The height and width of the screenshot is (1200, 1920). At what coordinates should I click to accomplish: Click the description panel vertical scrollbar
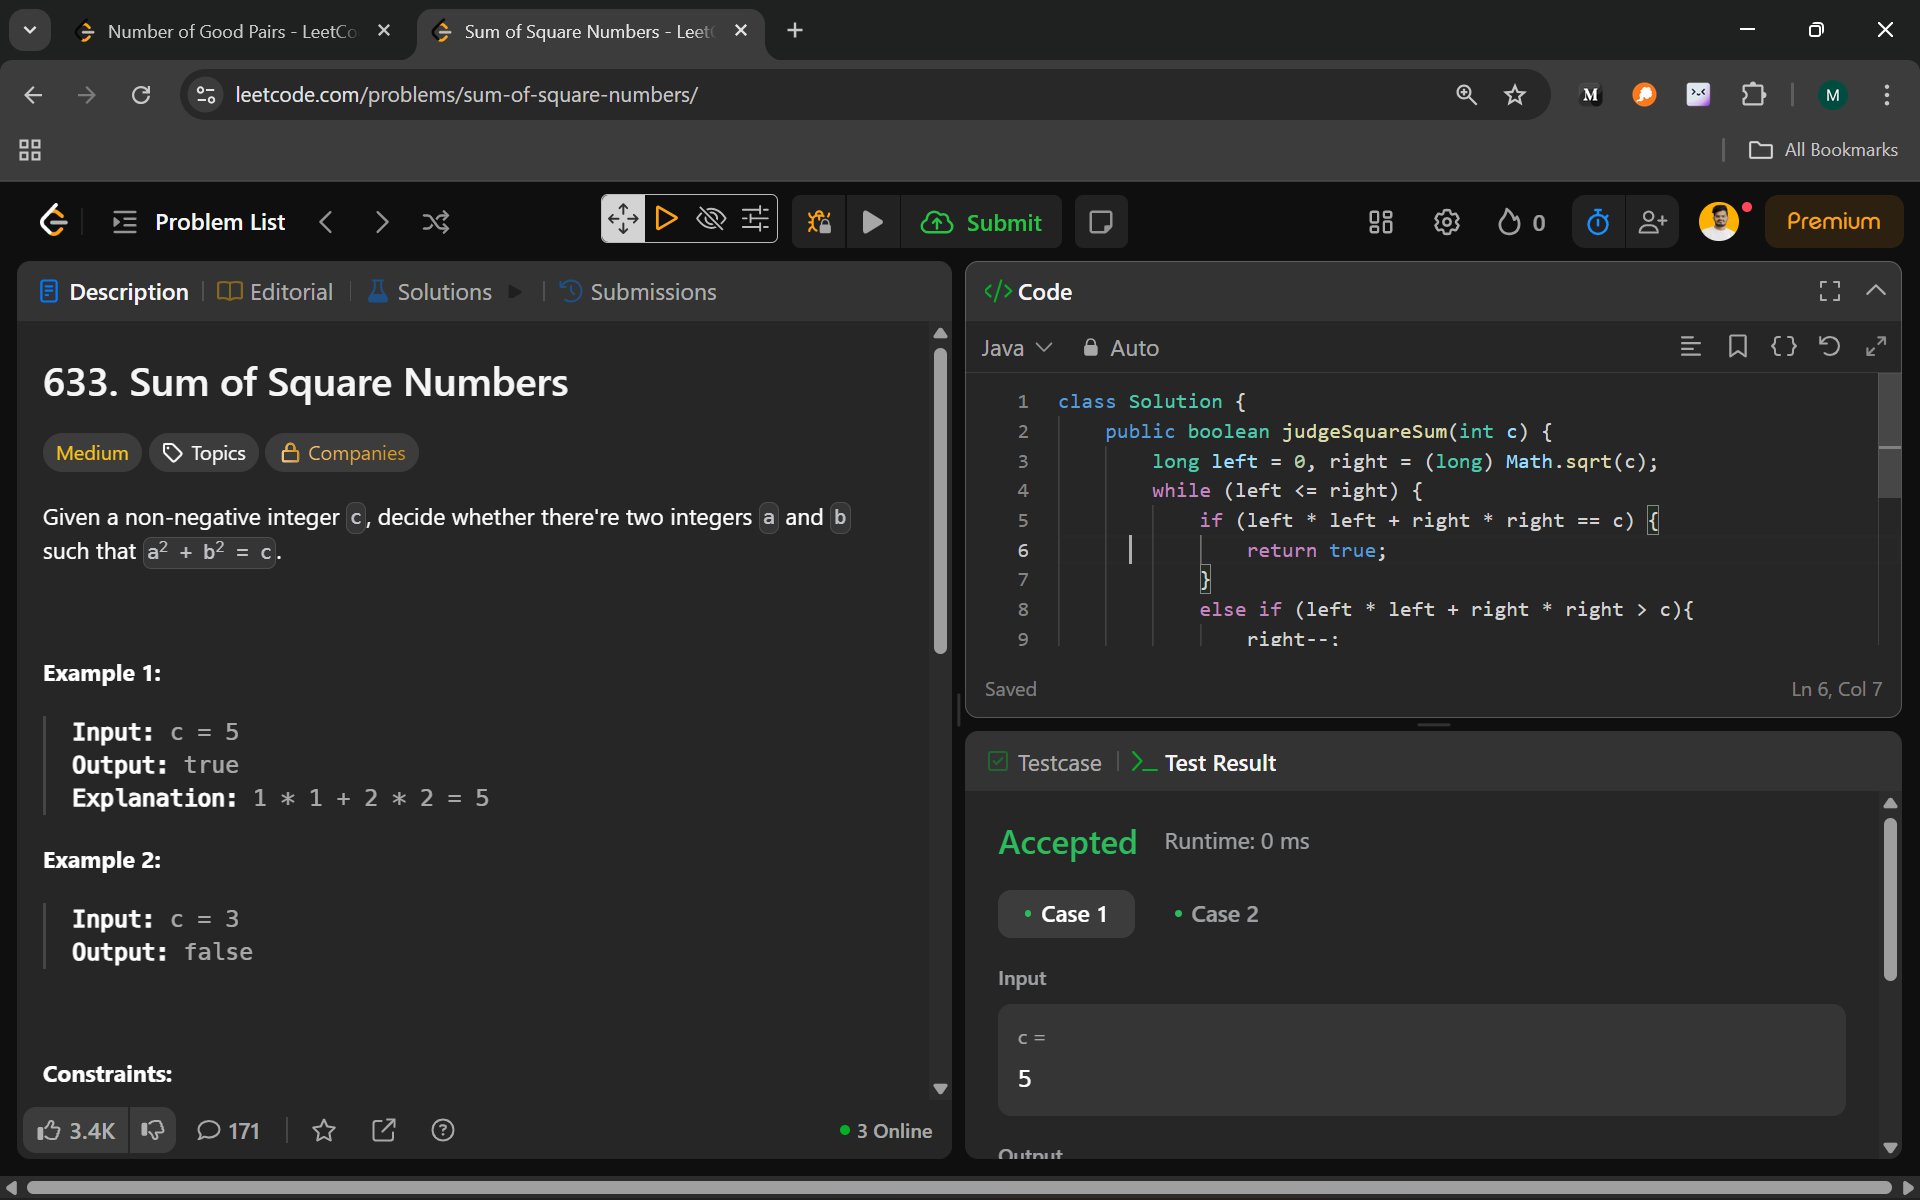940,500
